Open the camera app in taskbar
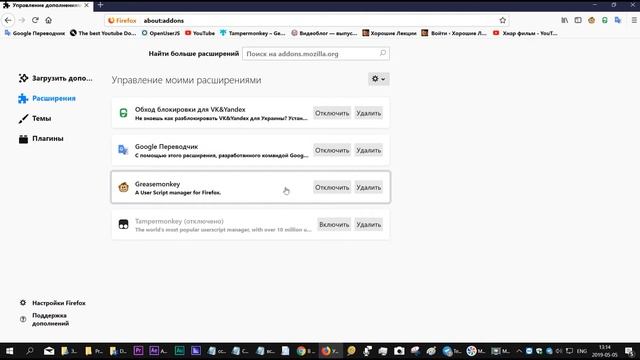 coord(399,351)
